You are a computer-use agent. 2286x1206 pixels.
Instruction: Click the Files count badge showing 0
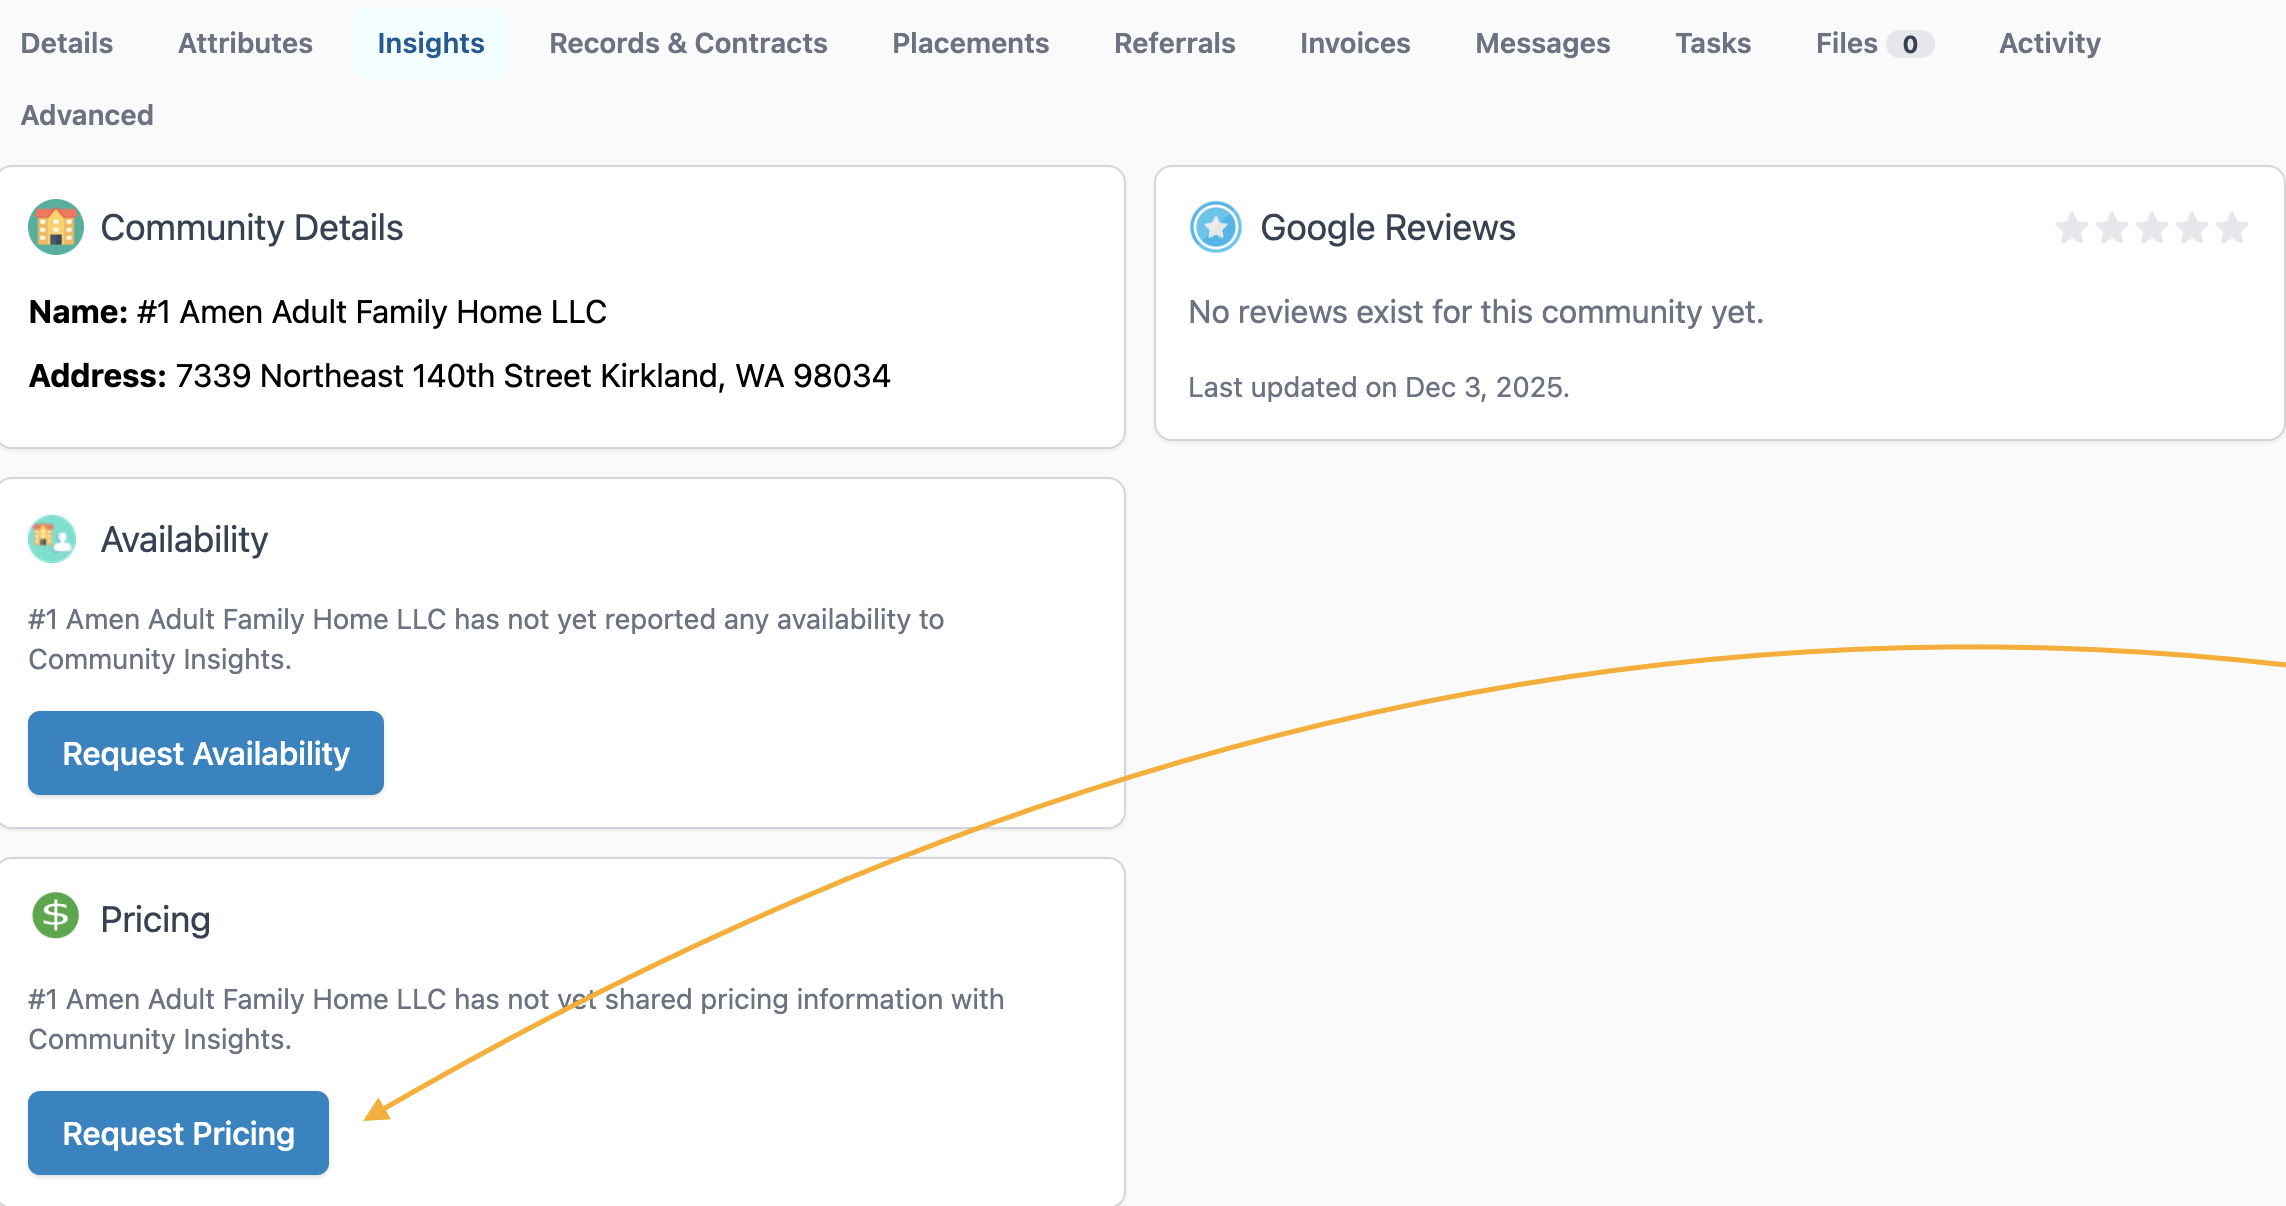click(x=1909, y=44)
